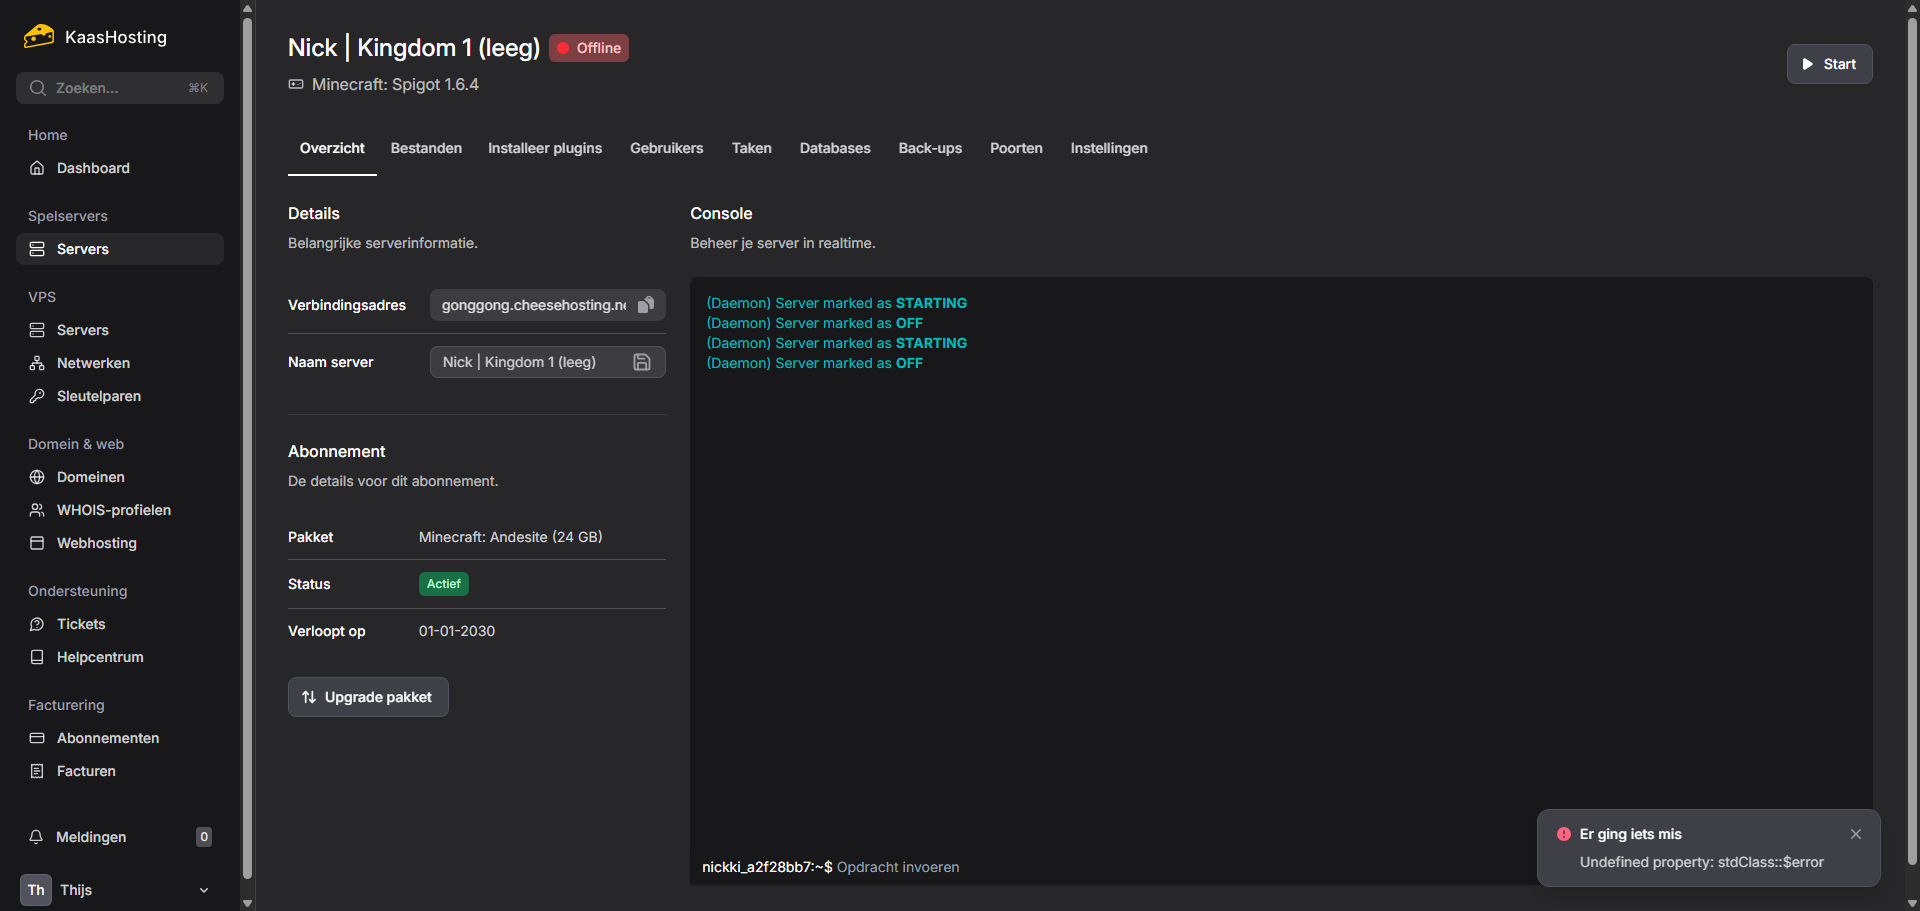Click the globe icon next to Domeinen

point(37,477)
